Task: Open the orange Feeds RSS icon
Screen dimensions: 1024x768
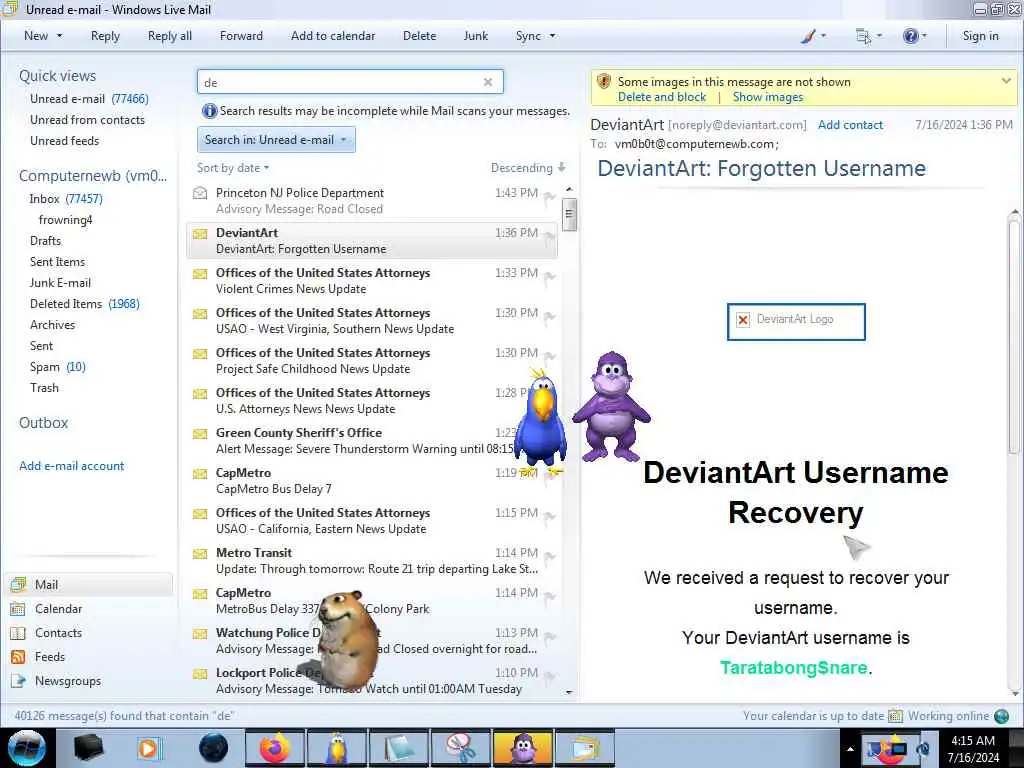Action: [x=18, y=657]
